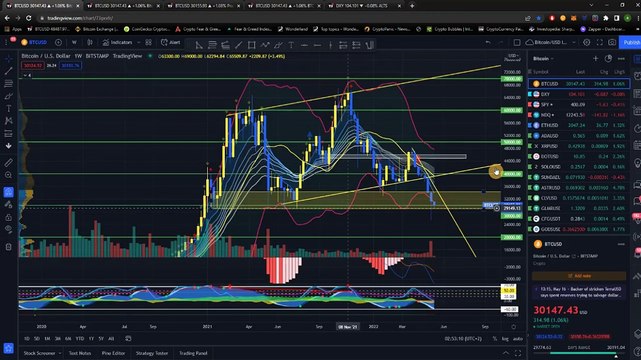This screenshot has height=360, width=641.
Task: Open the Strategy Tester tab
Action: tap(152, 353)
